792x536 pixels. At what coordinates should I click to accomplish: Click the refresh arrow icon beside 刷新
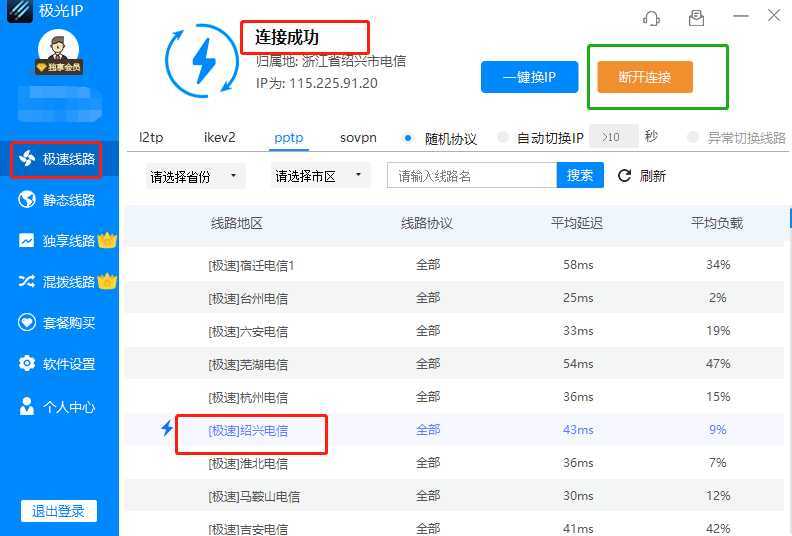[x=625, y=175]
